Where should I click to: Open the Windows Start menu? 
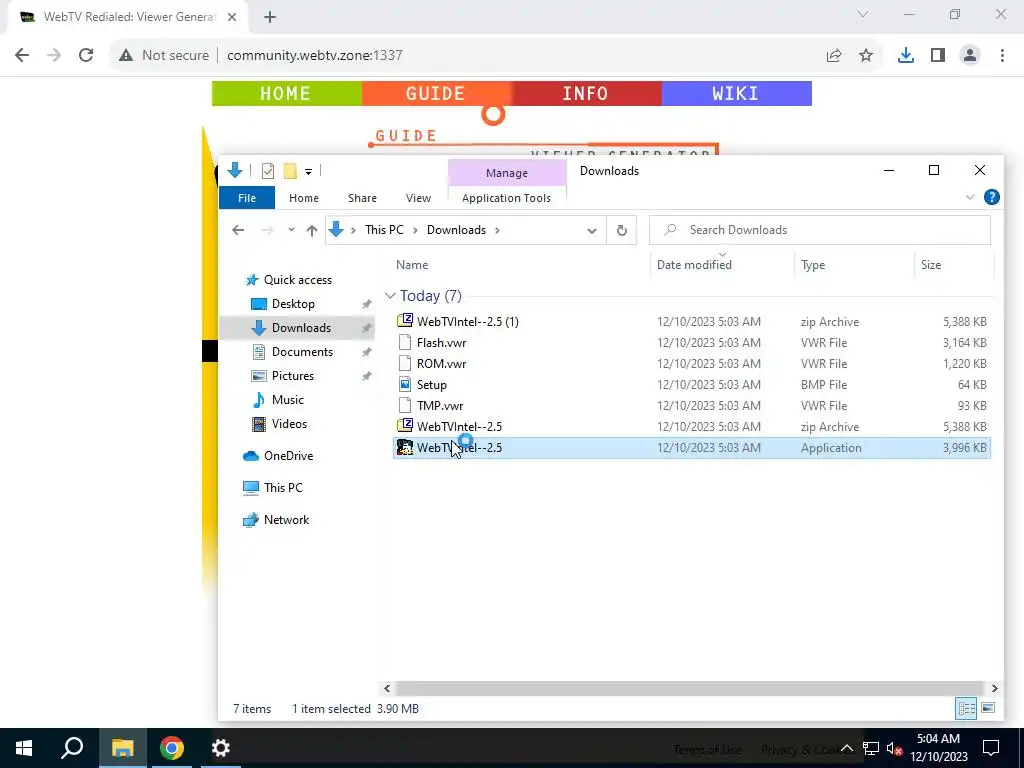tap(24, 748)
